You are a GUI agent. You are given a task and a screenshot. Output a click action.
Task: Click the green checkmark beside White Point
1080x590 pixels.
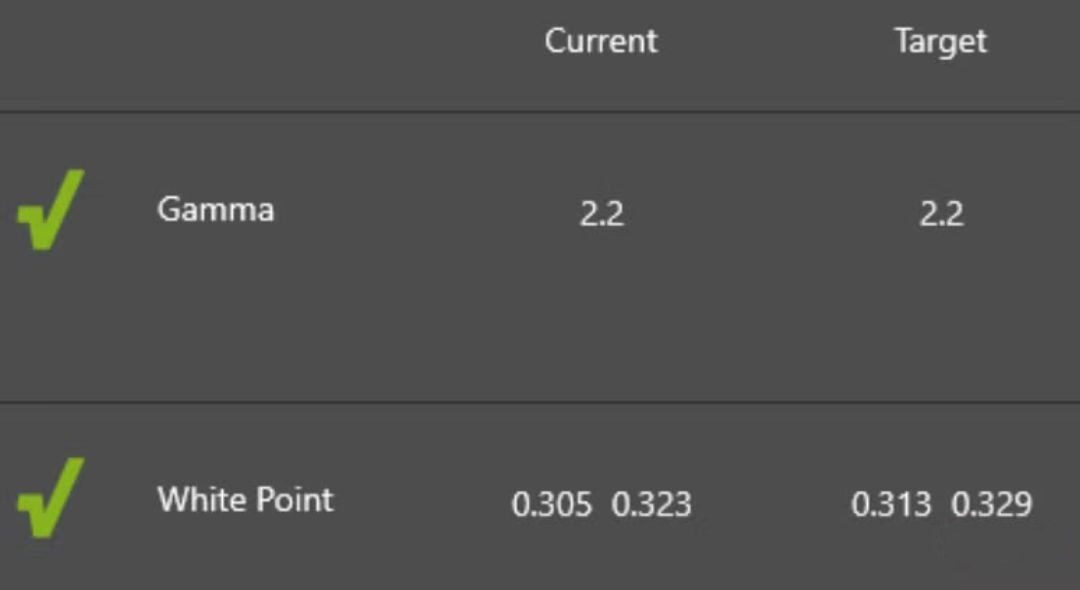(x=50, y=498)
